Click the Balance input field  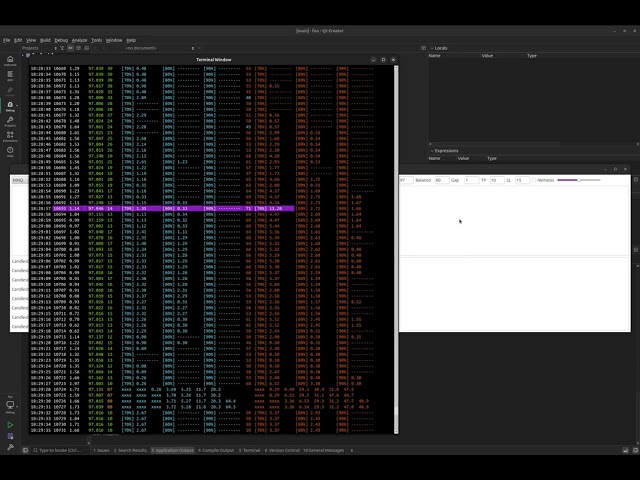click(441, 180)
